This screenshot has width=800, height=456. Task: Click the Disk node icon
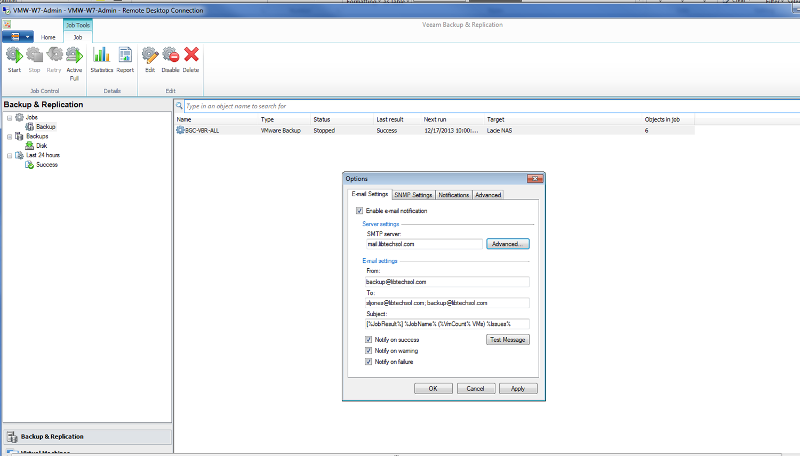pos(30,145)
